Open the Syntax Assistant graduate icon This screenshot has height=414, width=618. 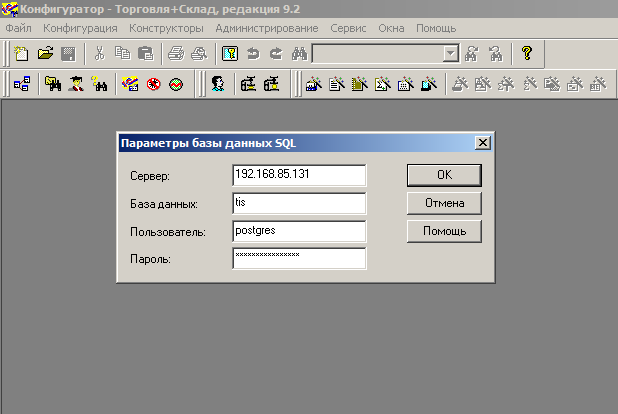(x=76, y=84)
